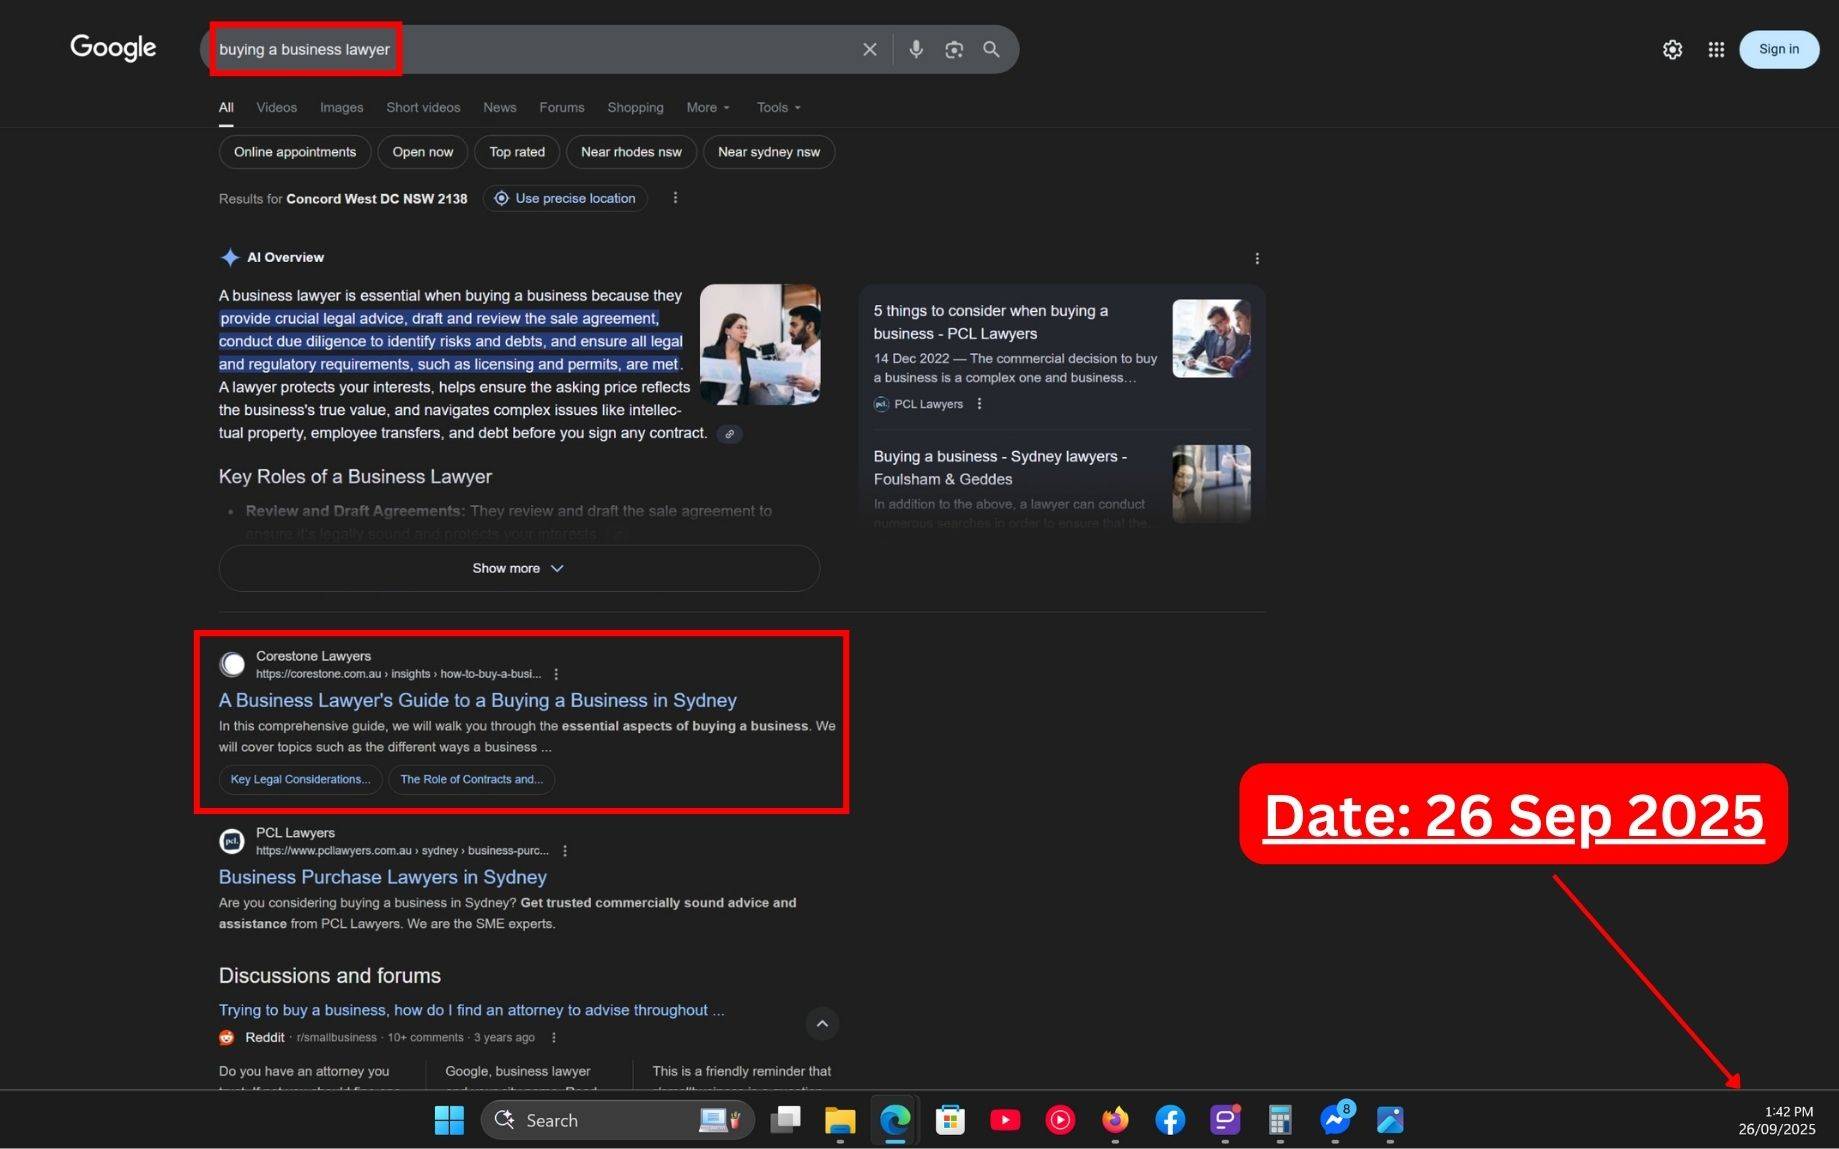
Task: Expand the More search categories dropdown
Action: [x=707, y=107]
